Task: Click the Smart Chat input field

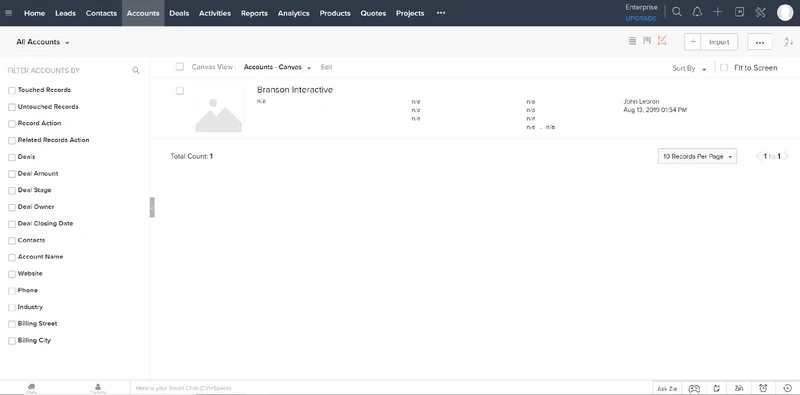Action: click(391, 388)
